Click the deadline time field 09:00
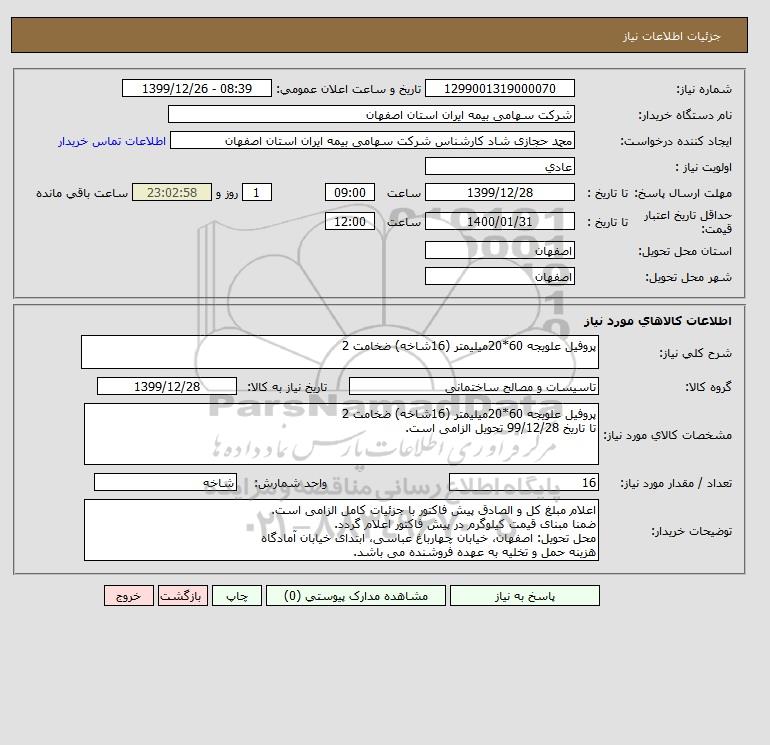 350,193
